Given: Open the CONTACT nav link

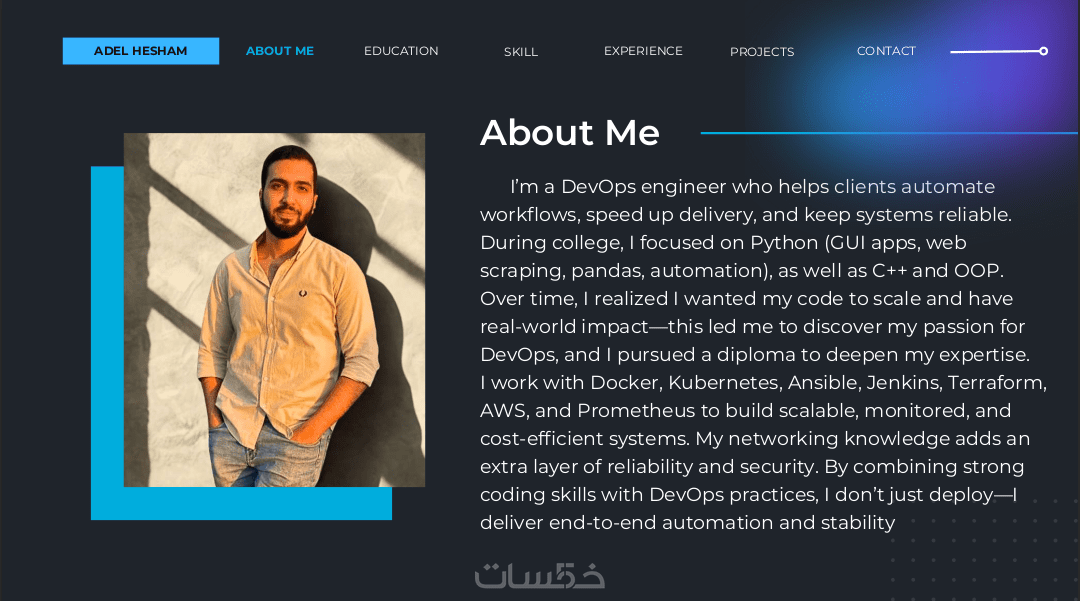Looking at the screenshot, I should (x=886, y=51).
